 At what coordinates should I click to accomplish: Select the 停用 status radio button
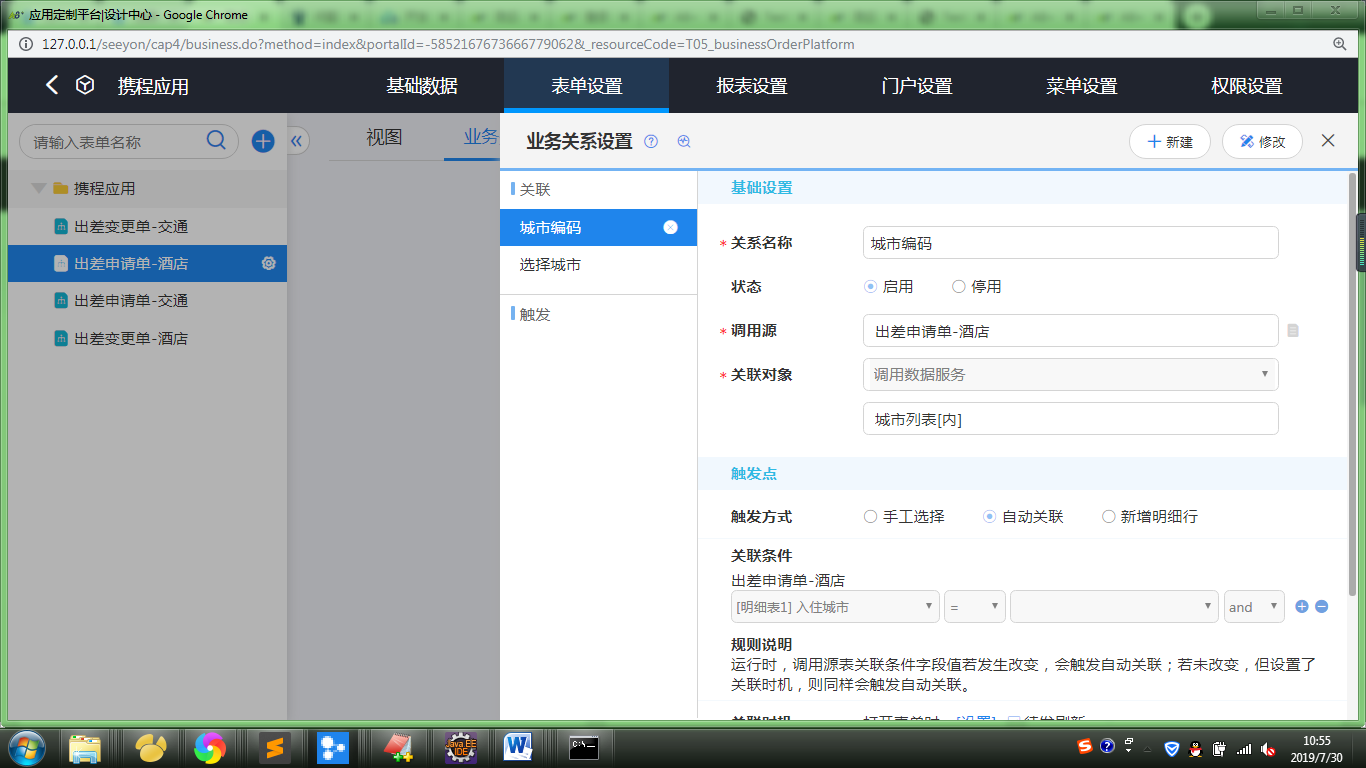(959, 287)
